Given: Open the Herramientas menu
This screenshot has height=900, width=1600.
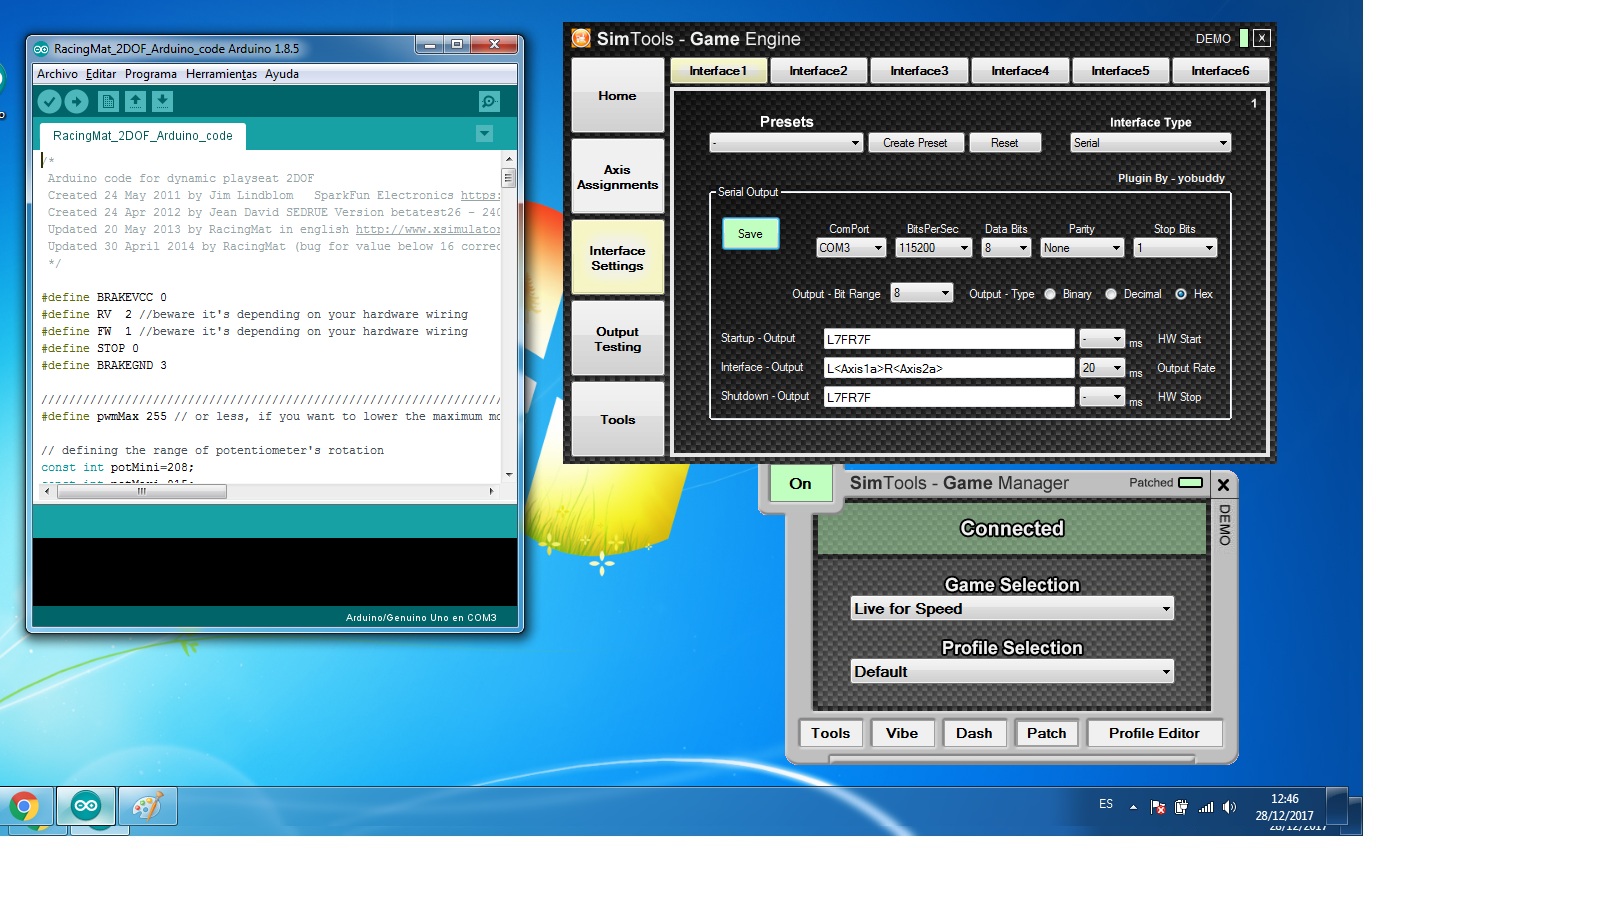Looking at the screenshot, I should [x=221, y=74].
